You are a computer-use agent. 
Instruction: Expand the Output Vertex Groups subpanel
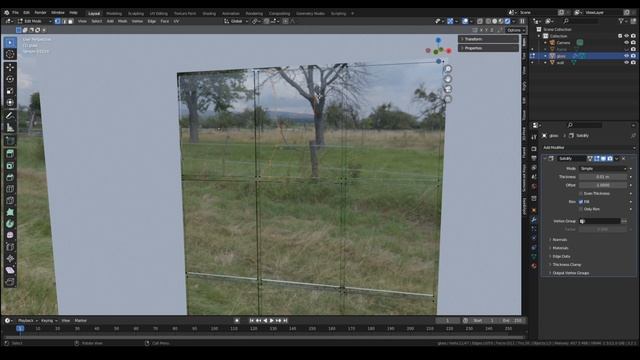(x=571, y=273)
